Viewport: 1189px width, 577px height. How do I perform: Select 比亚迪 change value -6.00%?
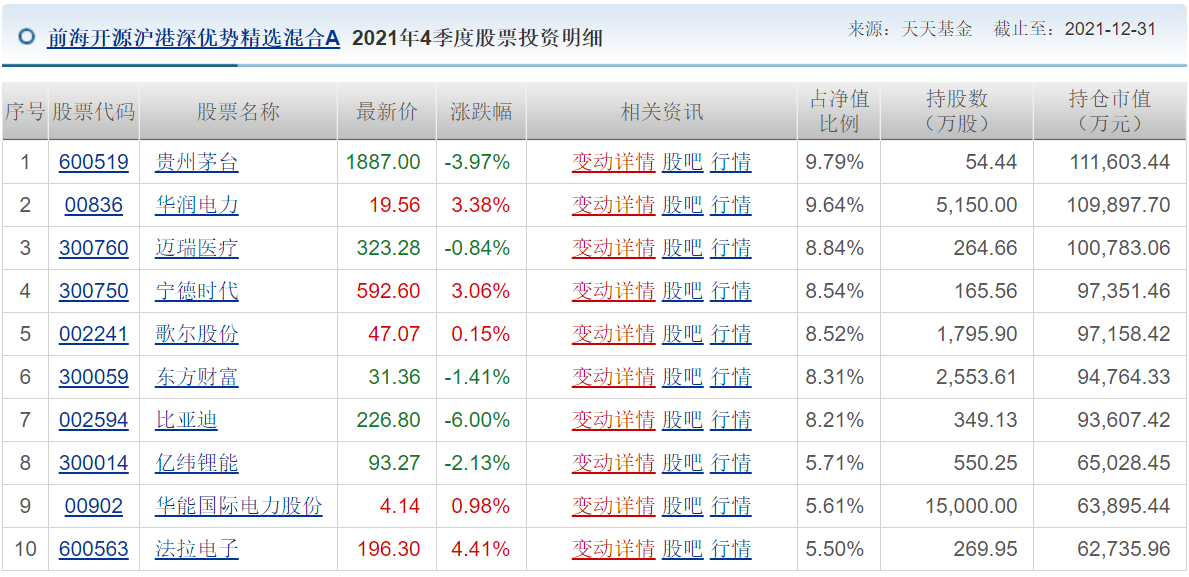(478, 419)
